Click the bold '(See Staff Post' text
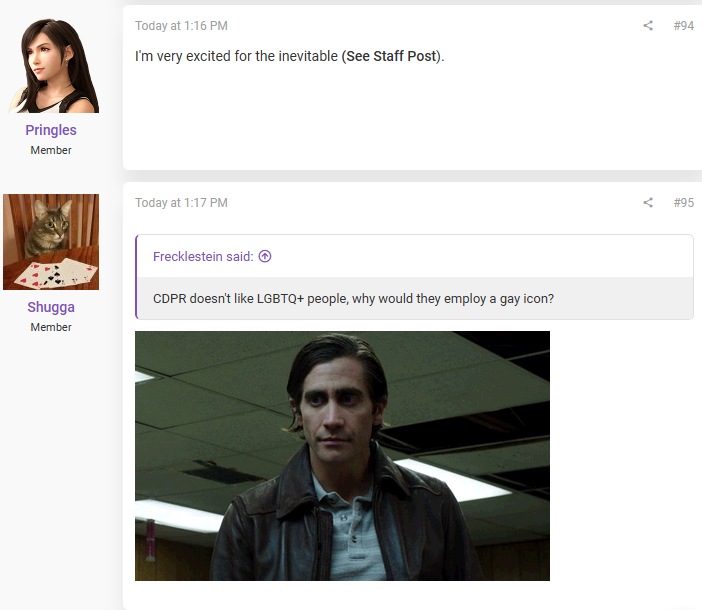 [389, 56]
